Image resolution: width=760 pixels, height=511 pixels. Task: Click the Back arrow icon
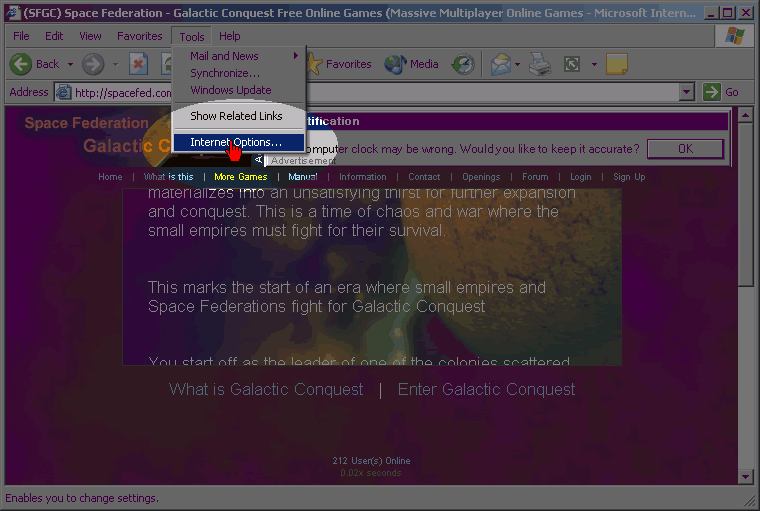pyautogui.click(x=21, y=64)
